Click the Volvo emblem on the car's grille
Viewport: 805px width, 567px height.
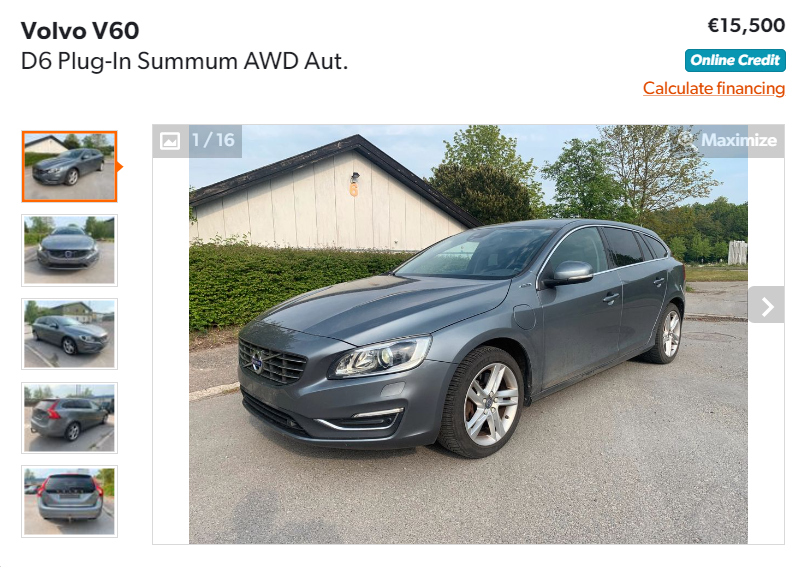tap(257, 362)
